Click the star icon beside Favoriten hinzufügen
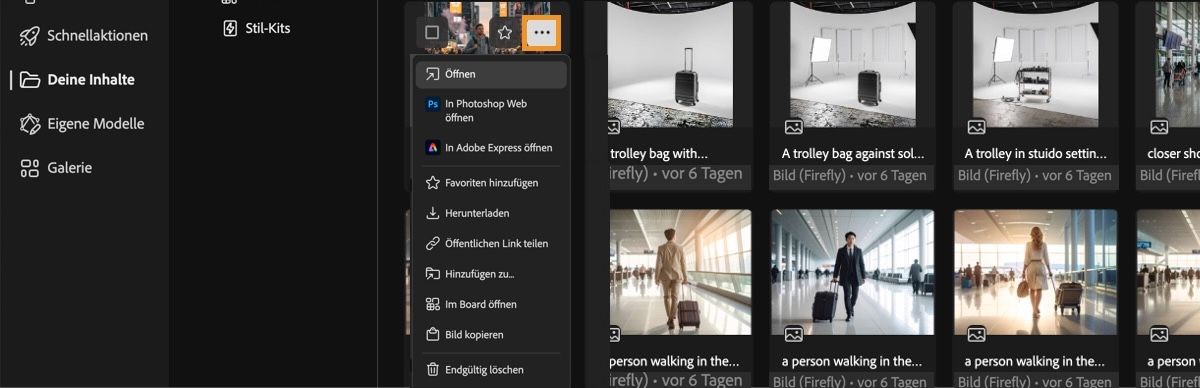The width and height of the screenshot is (1200, 388). pos(432,183)
